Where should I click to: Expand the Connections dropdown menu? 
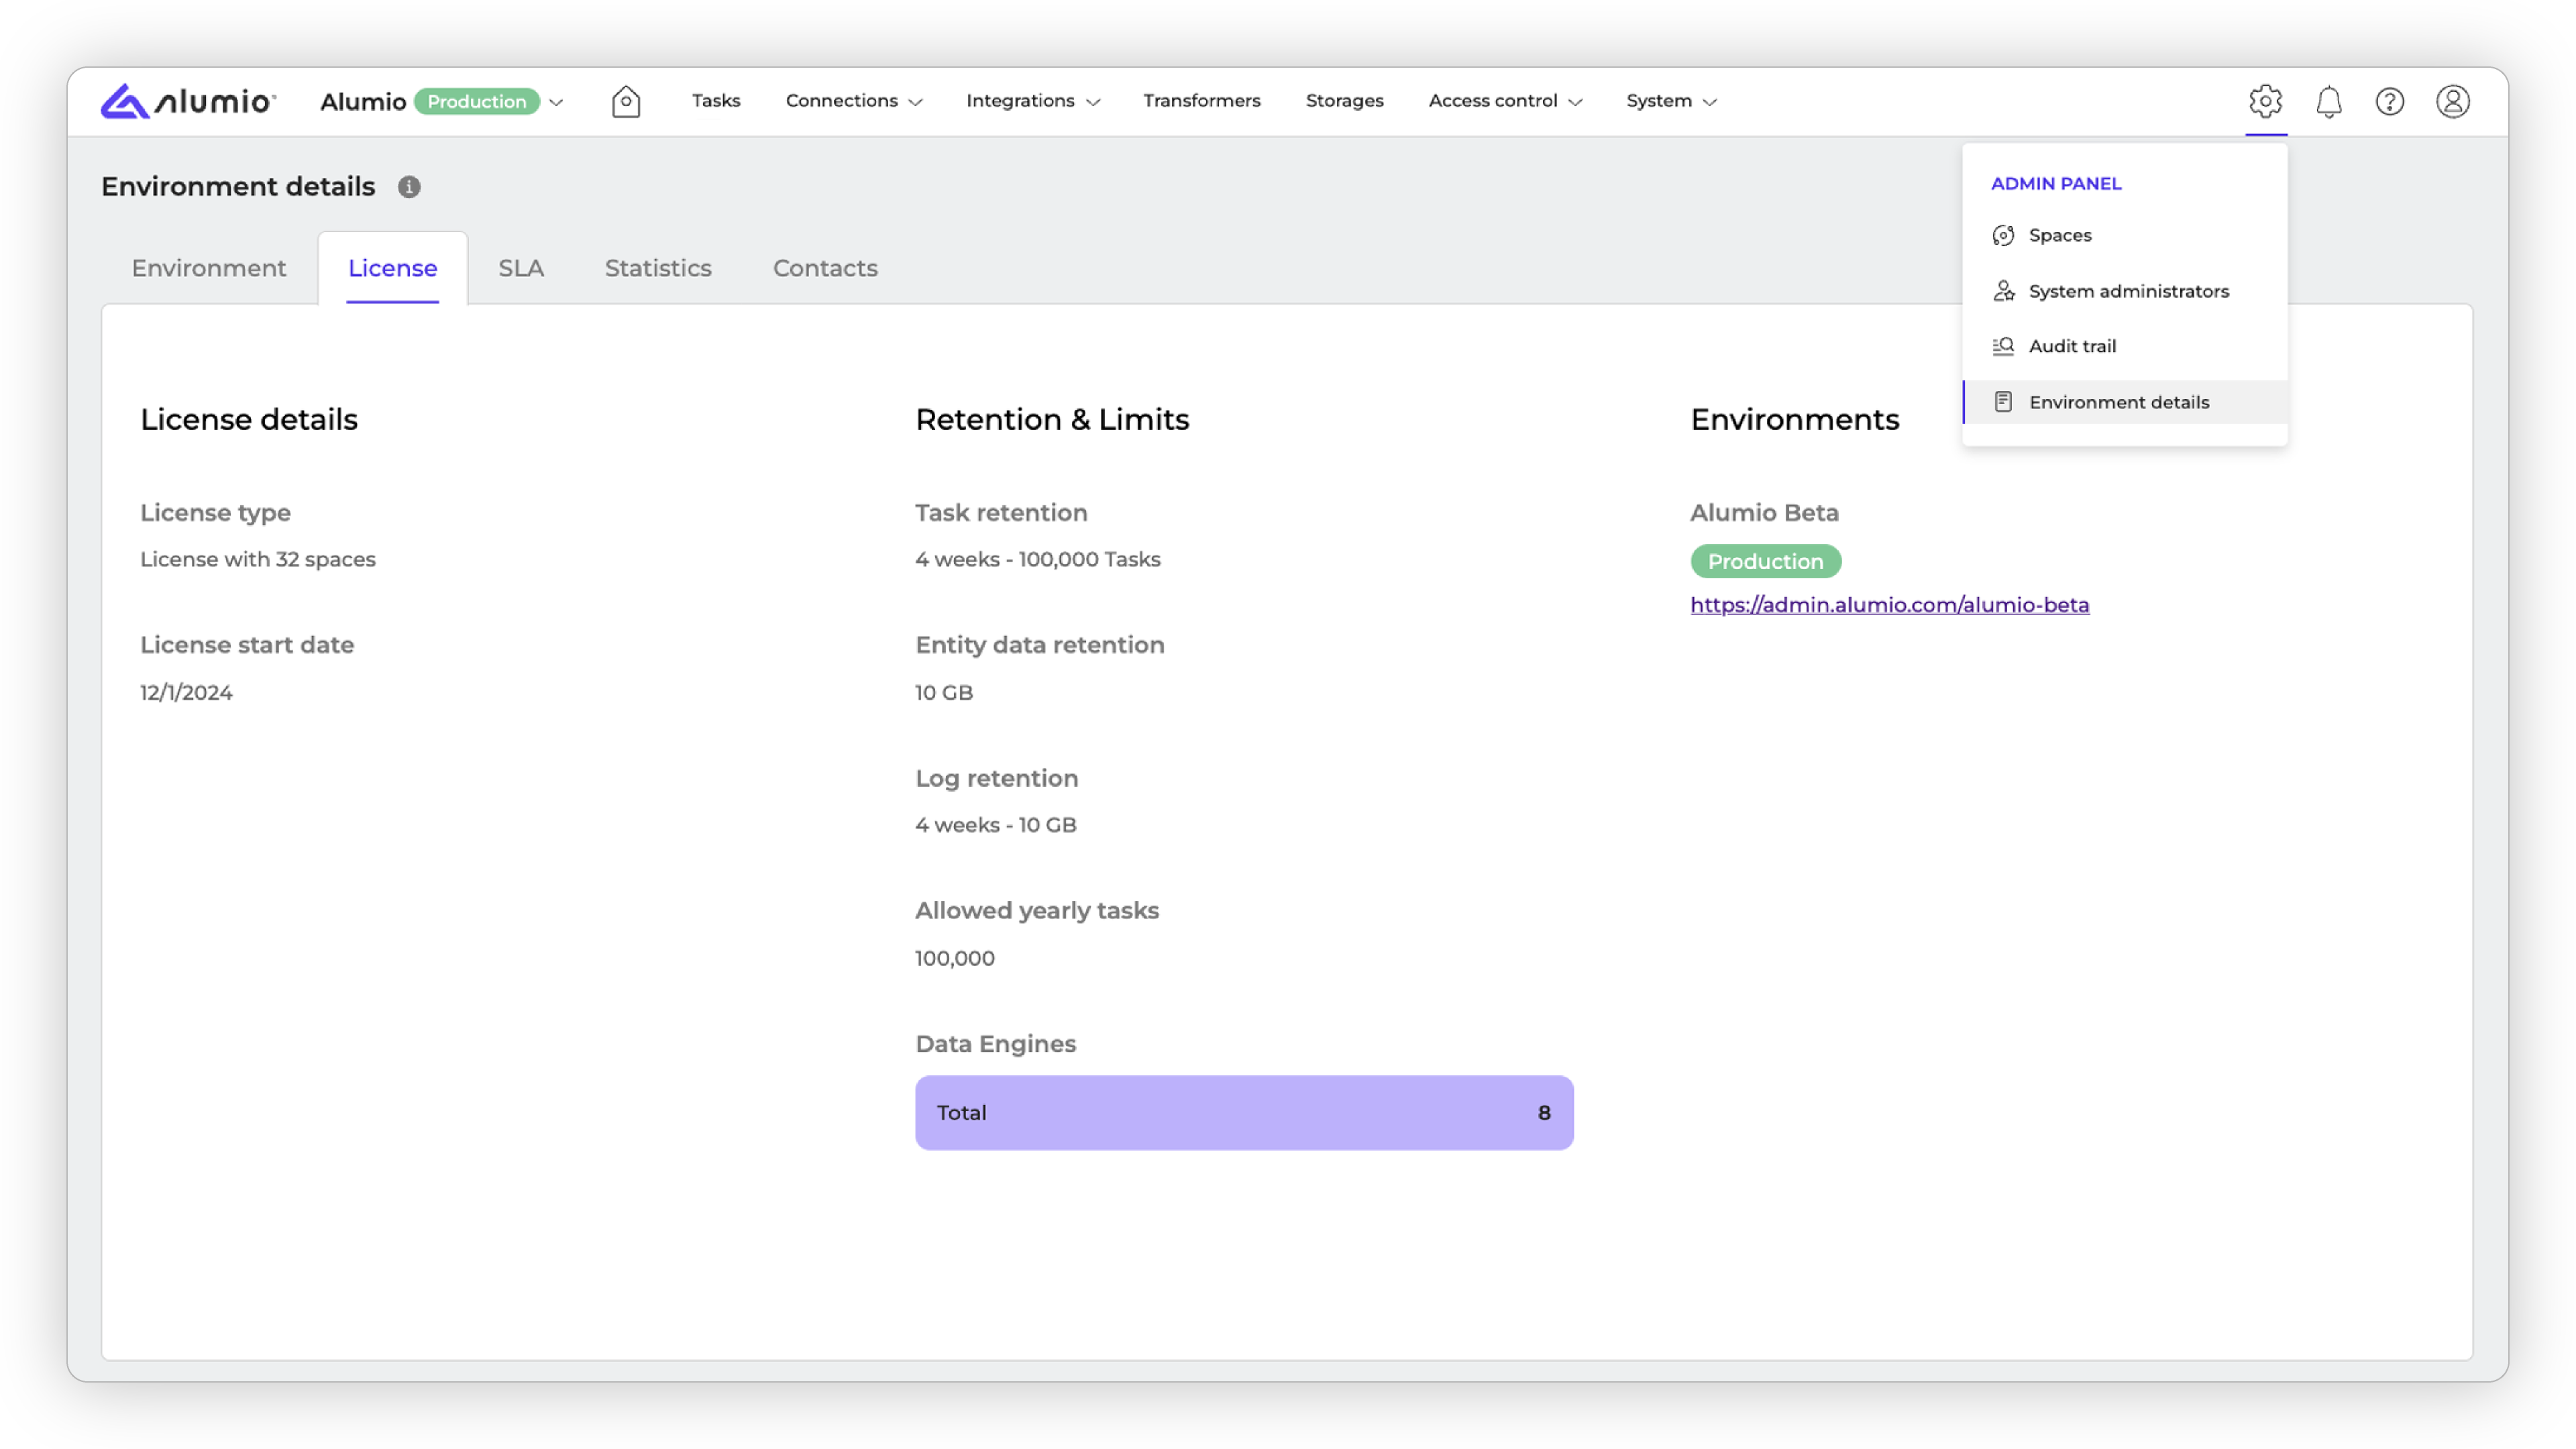(x=853, y=101)
